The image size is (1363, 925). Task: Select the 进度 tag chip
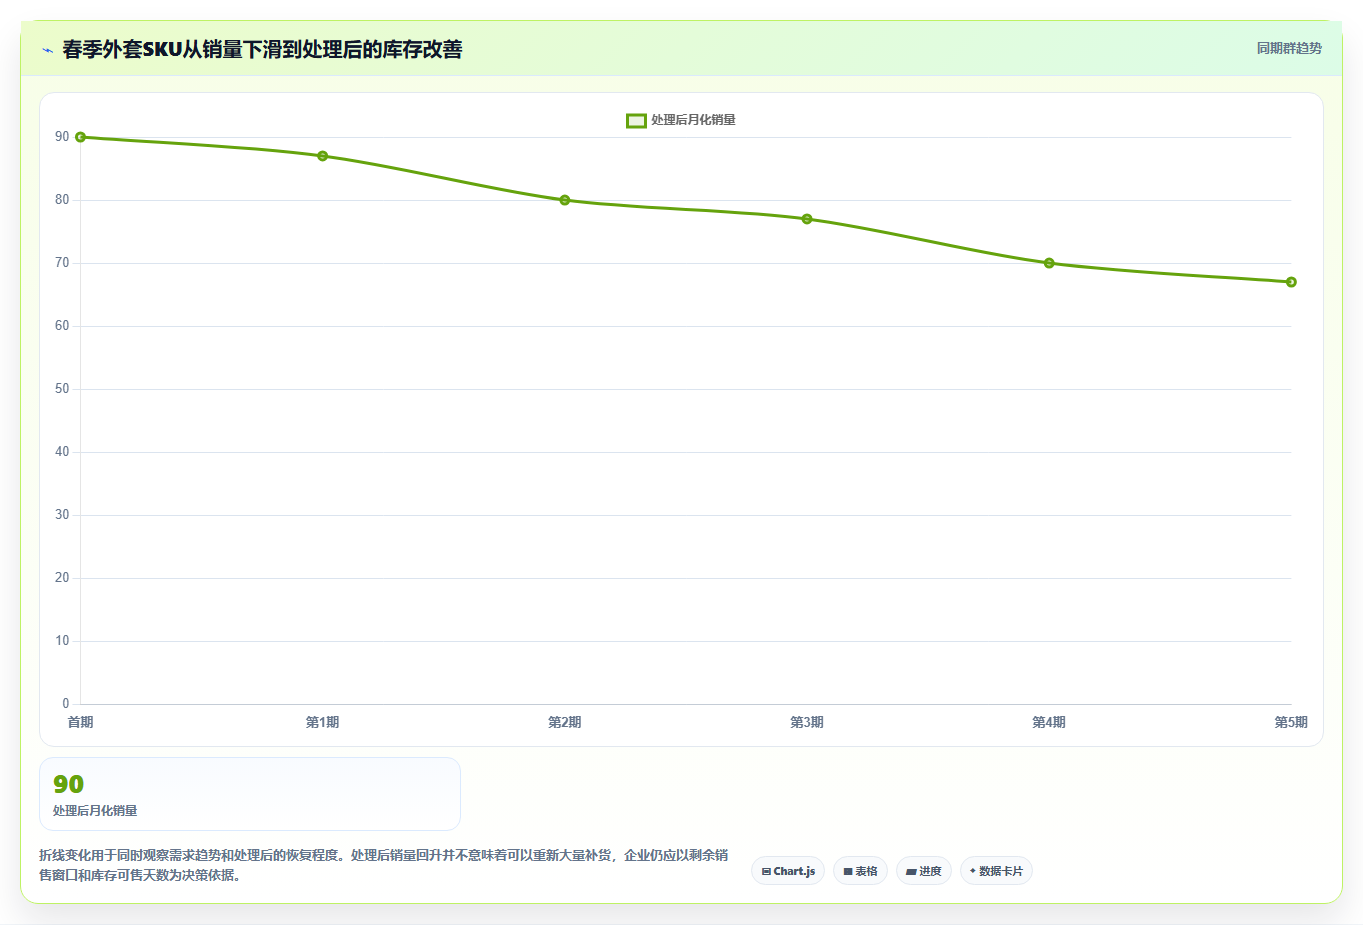(924, 871)
